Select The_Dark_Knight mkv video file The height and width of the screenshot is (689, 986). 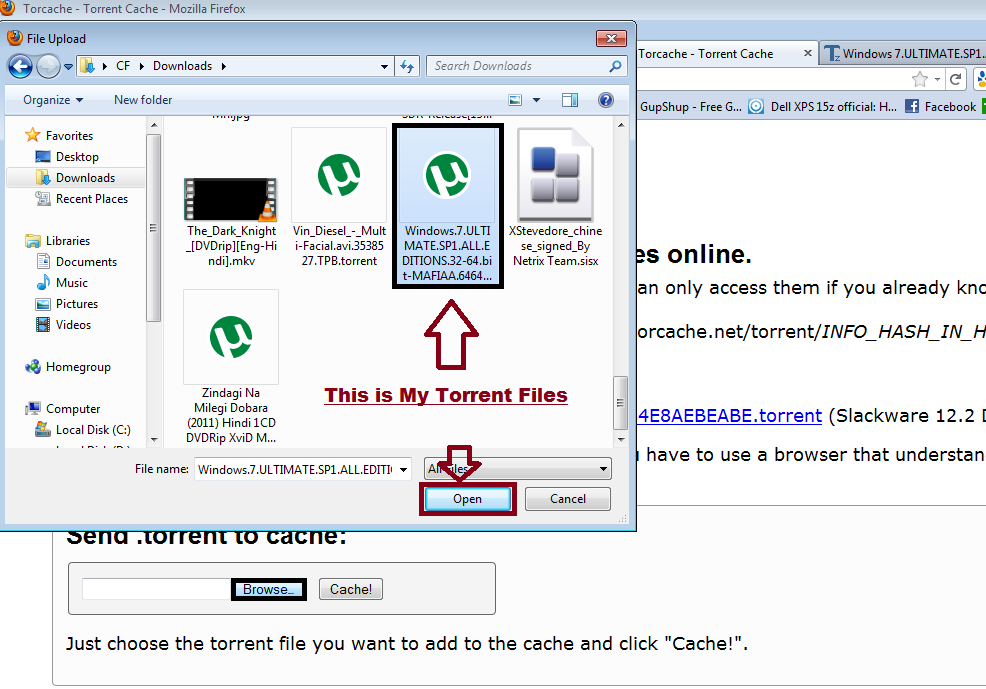pos(231,221)
